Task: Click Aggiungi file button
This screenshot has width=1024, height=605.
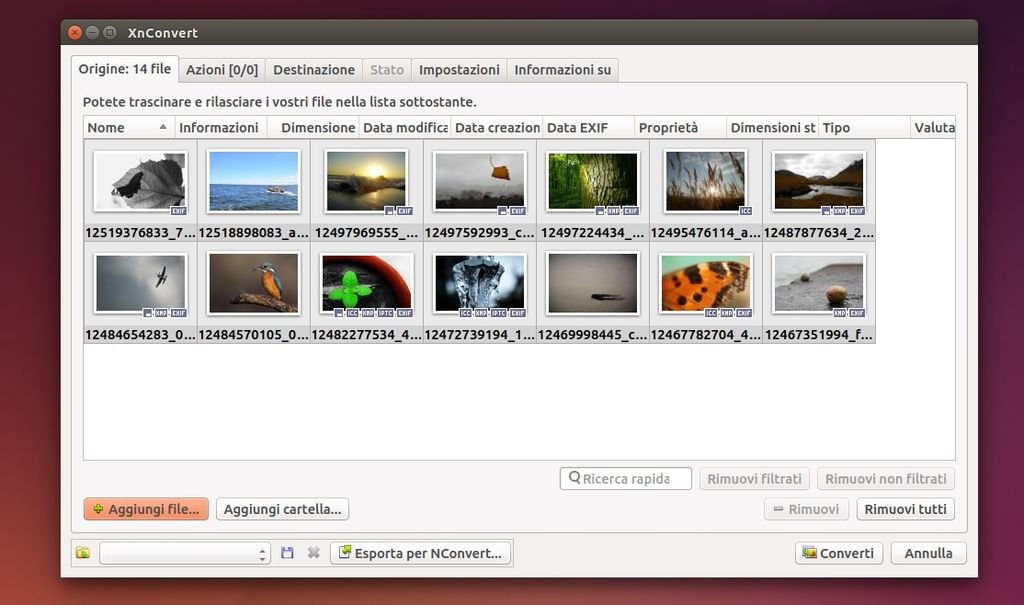Action: 146,509
